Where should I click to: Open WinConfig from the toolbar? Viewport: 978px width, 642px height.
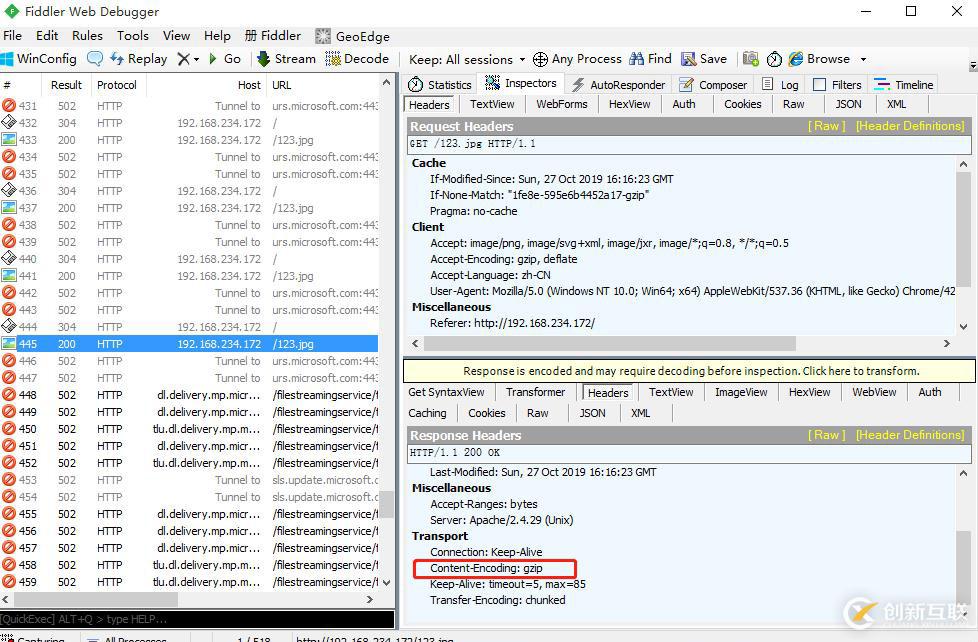click(x=39, y=59)
